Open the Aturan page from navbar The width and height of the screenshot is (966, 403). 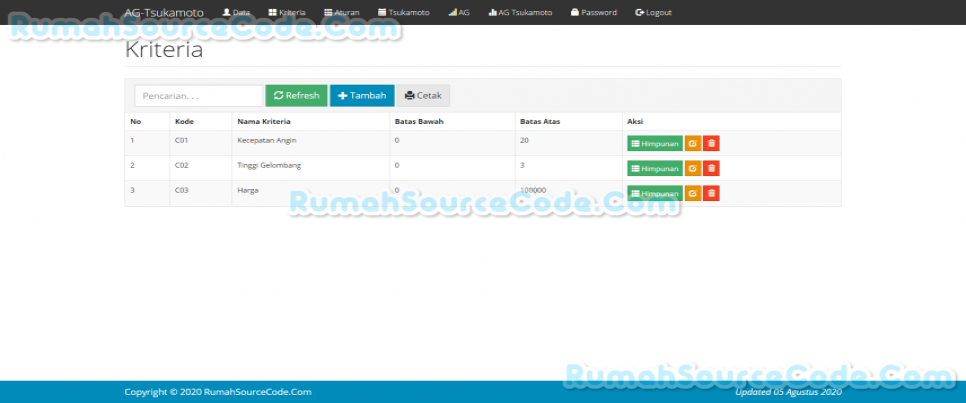(x=342, y=12)
